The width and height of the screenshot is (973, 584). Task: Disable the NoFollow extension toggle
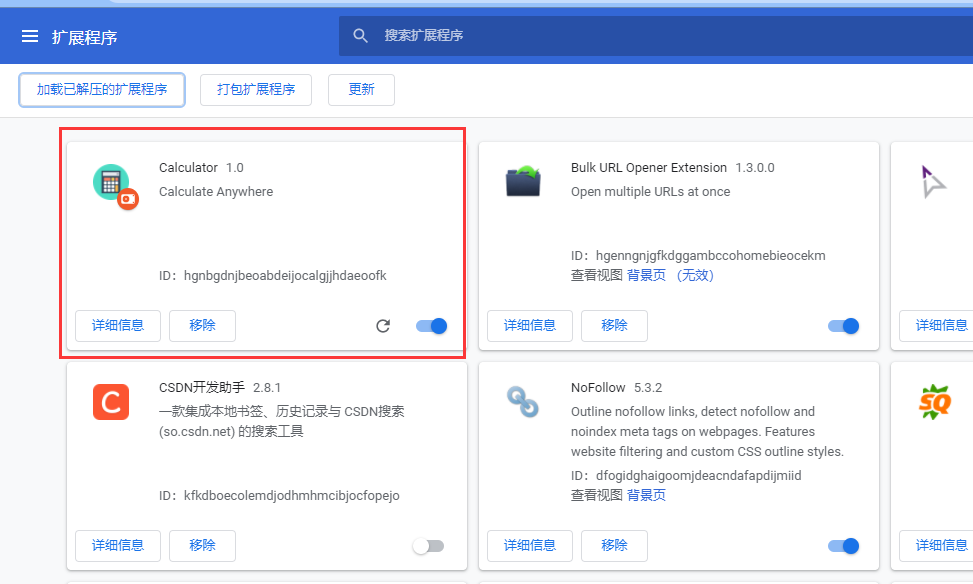click(x=843, y=546)
